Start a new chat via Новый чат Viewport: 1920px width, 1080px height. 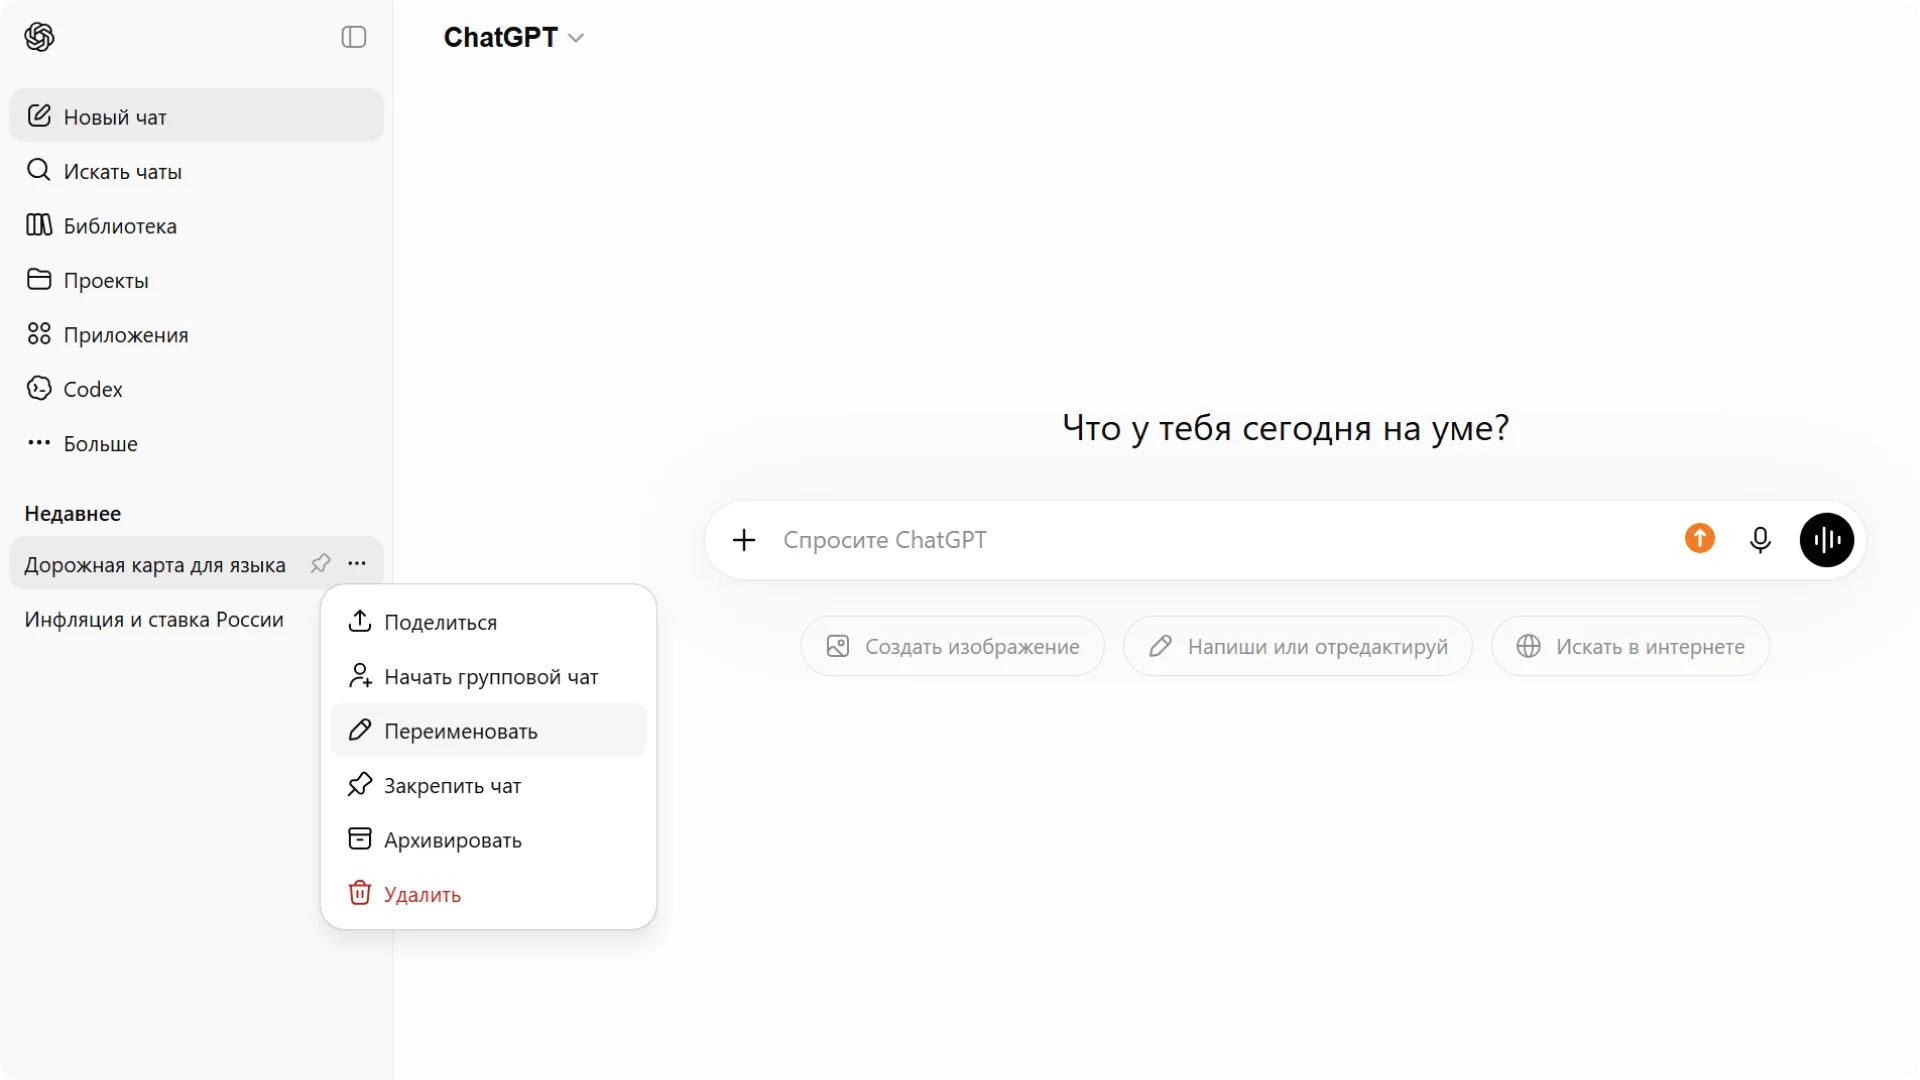click(196, 116)
